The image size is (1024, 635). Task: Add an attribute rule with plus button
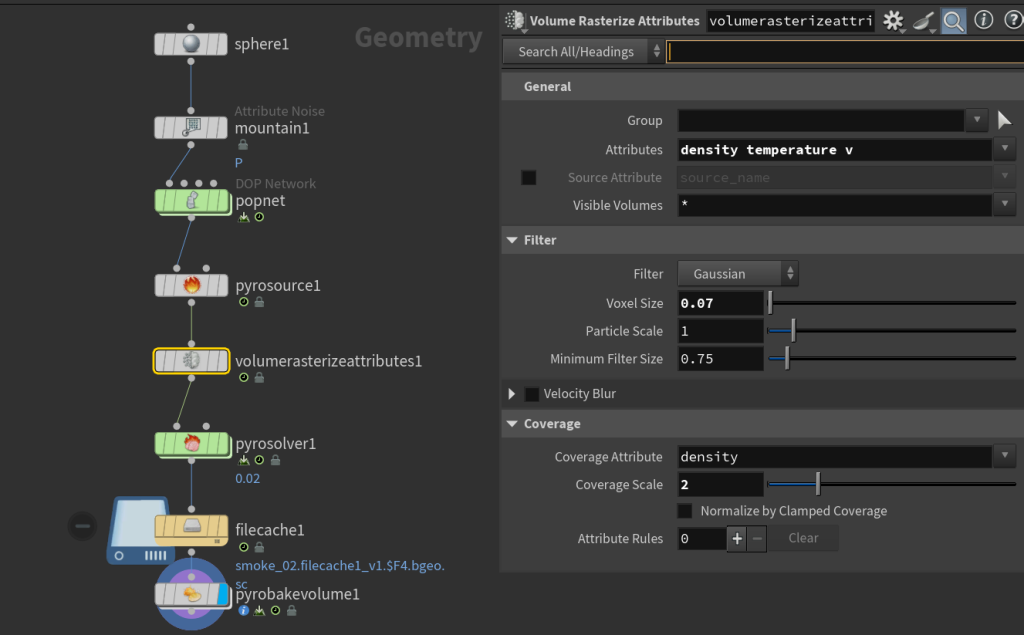click(x=737, y=538)
